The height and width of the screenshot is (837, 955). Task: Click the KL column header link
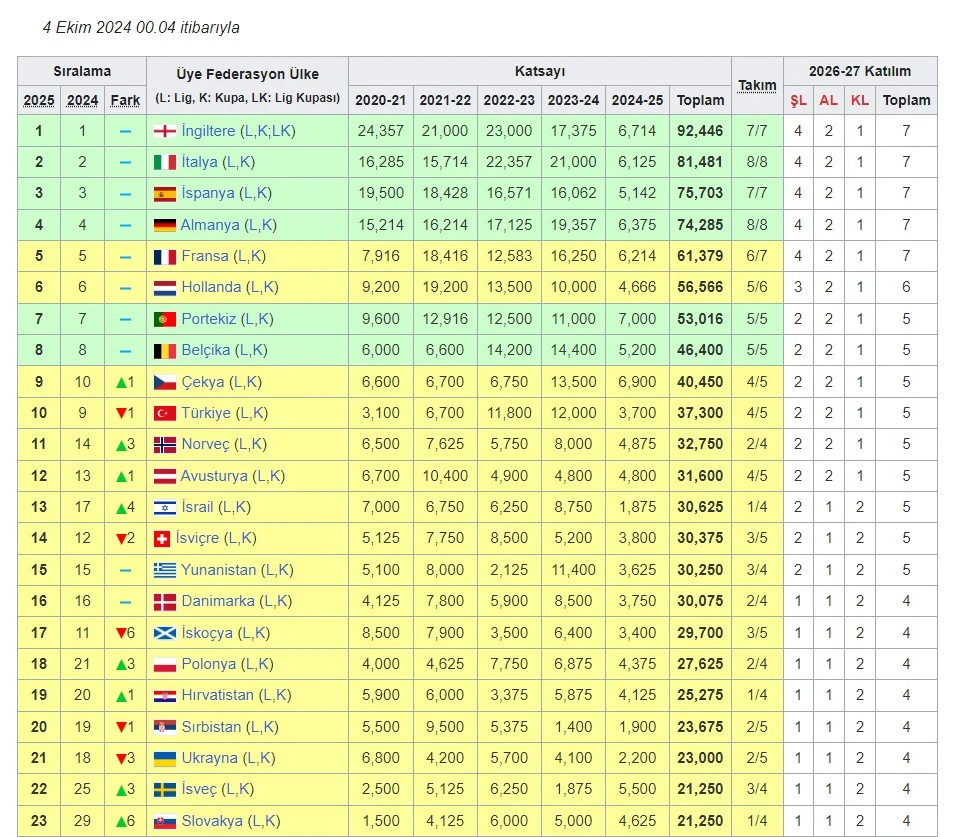tap(859, 99)
